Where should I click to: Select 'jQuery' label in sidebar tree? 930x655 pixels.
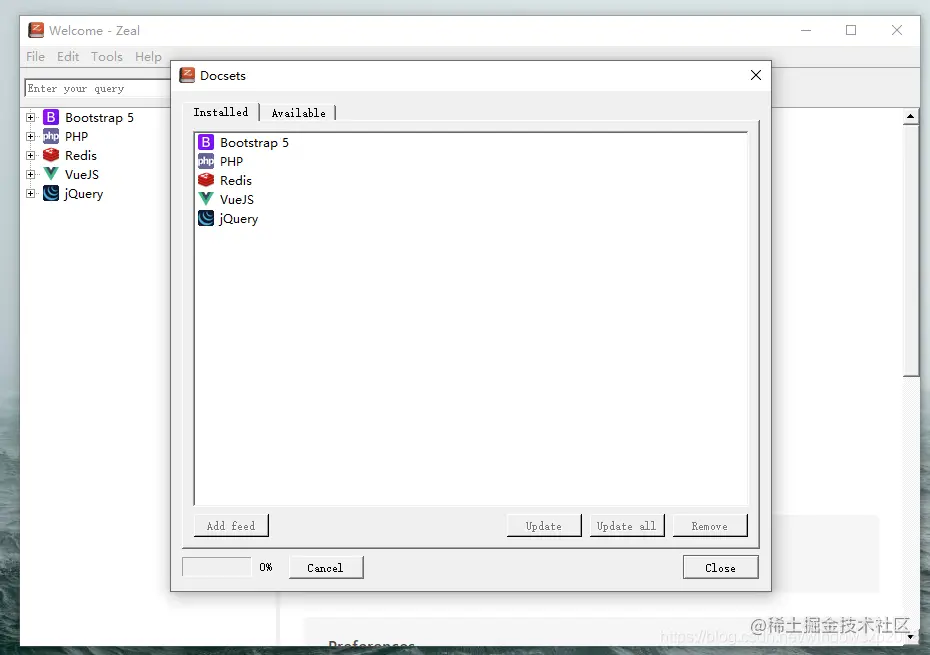click(84, 194)
